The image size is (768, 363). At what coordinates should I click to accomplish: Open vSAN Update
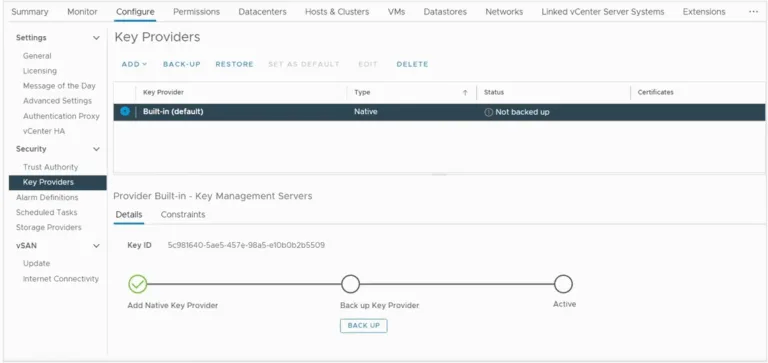pyautogui.click(x=37, y=264)
